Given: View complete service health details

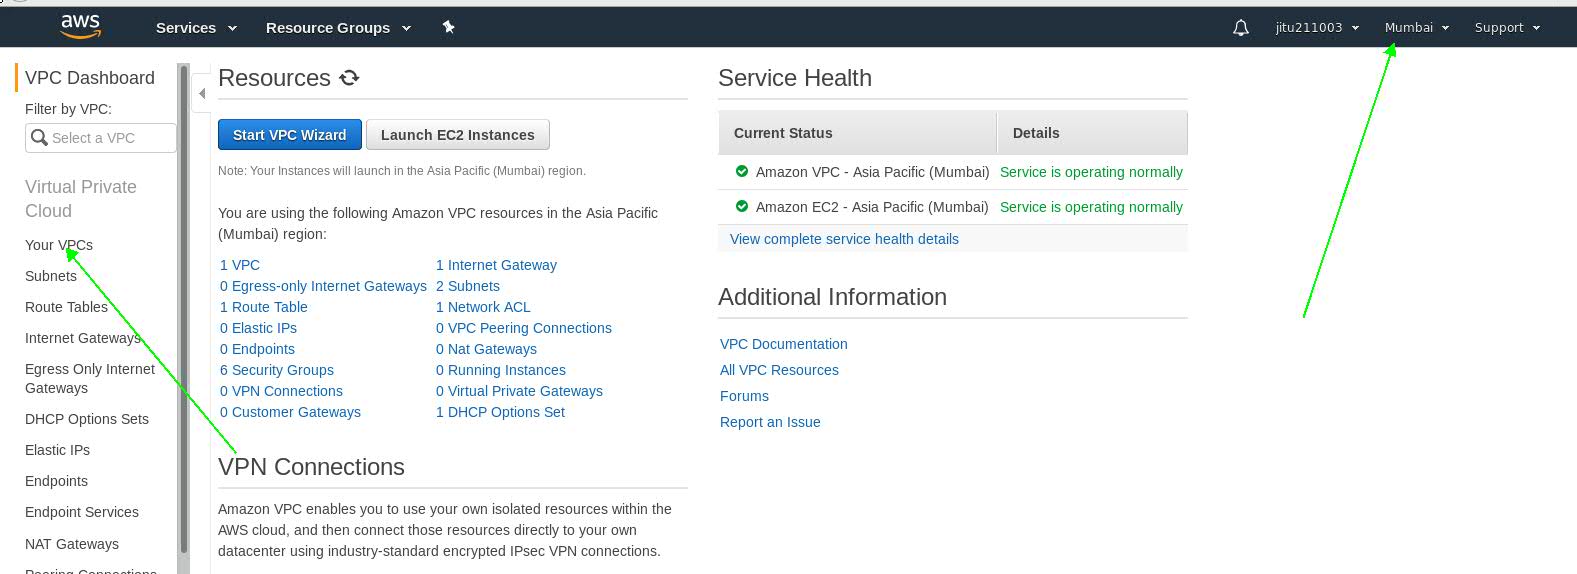Looking at the screenshot, I should (844, 239).
